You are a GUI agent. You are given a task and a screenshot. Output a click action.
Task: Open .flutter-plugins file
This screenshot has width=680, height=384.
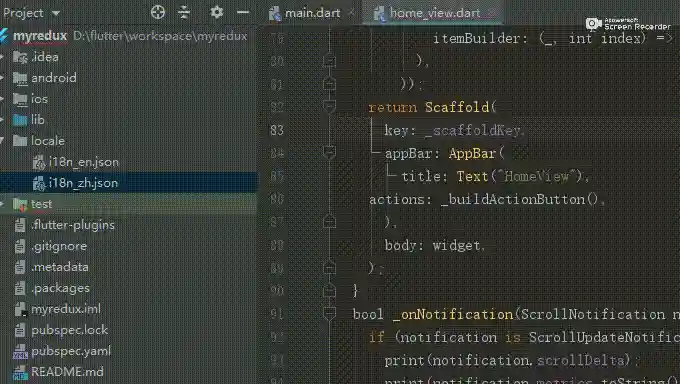[73, 225]
